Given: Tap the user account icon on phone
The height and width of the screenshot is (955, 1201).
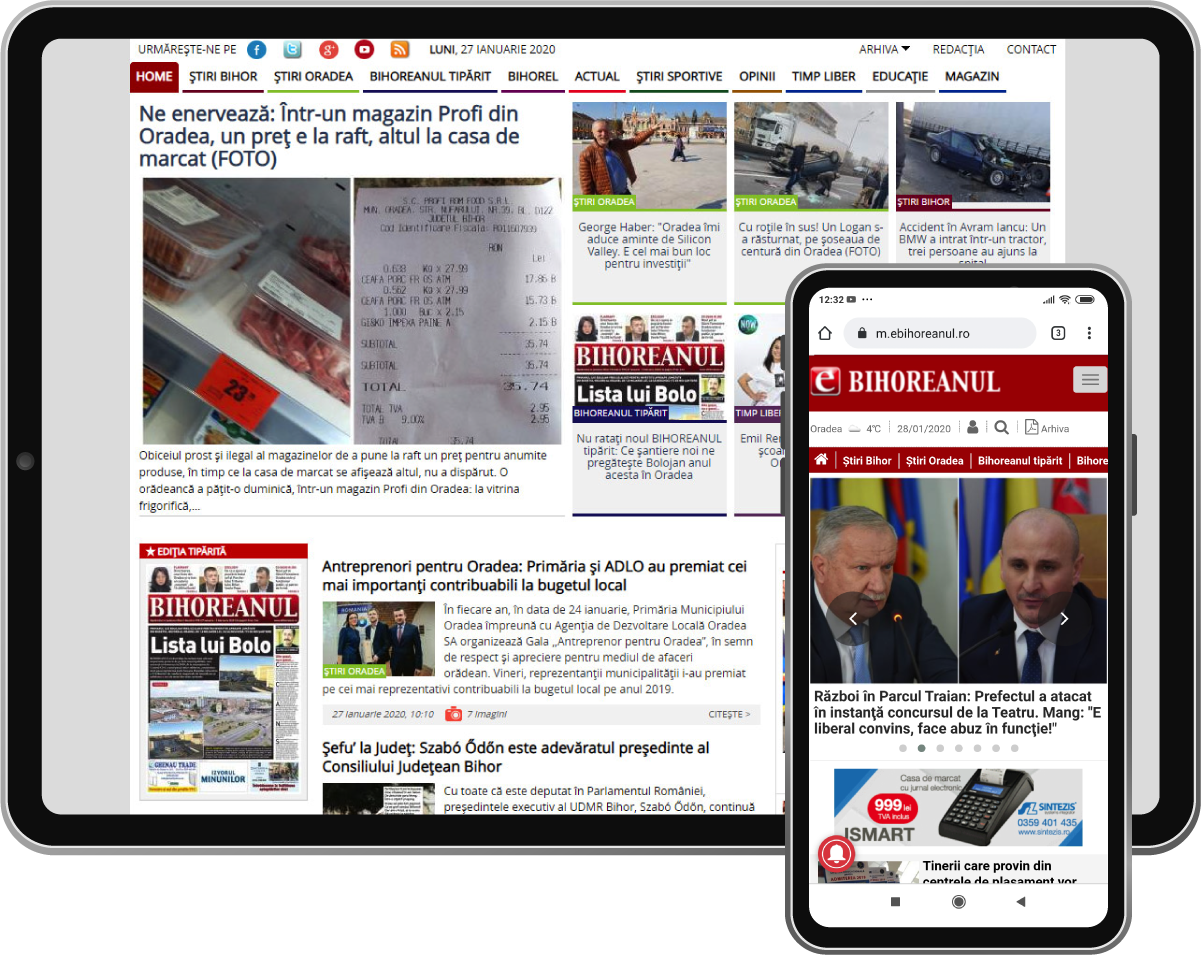Looking at the screenshot, I should pos(973,428).
